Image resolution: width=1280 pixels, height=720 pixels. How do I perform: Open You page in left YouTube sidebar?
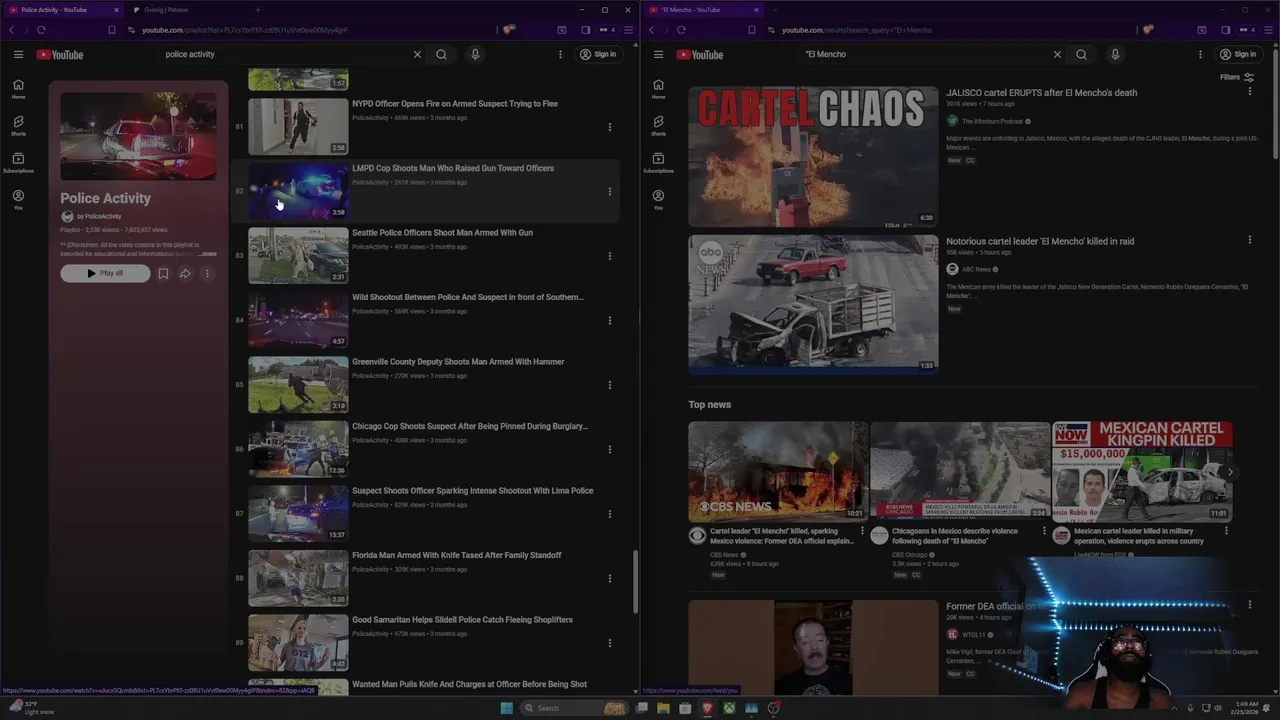click(x=18, y=200)
